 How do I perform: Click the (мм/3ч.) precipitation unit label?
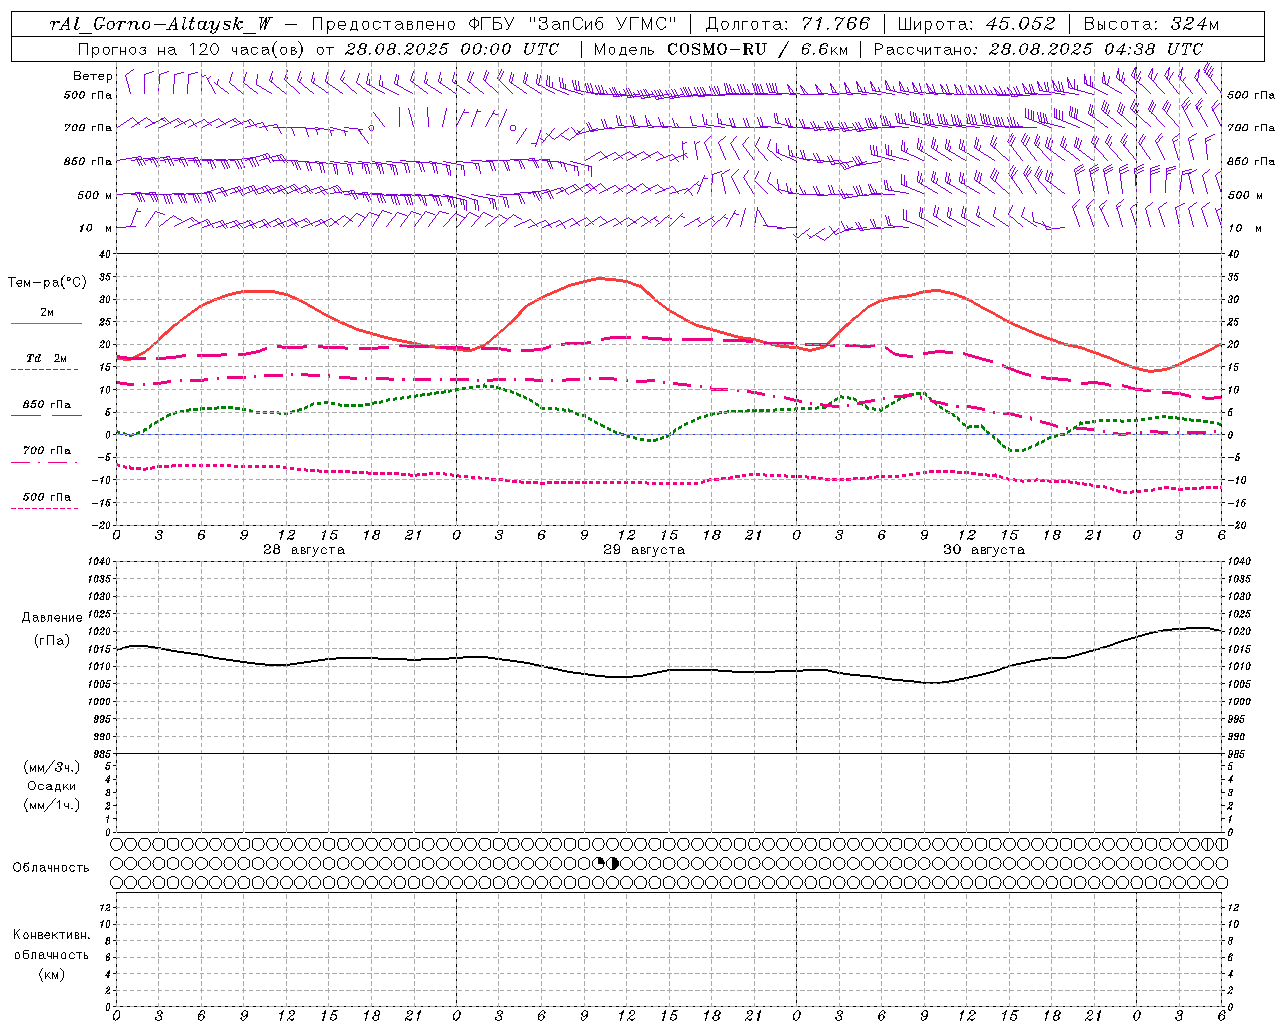52,767
